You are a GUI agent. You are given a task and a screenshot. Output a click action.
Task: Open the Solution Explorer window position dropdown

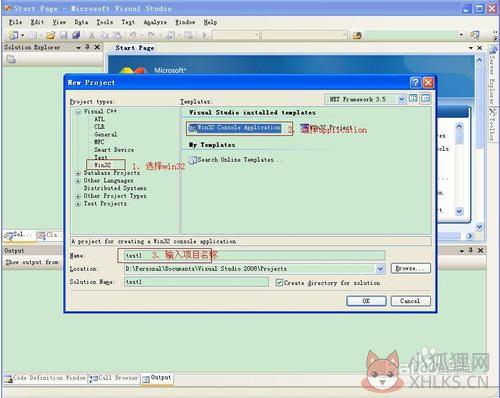pyautogui.click(x=78, y=47)
